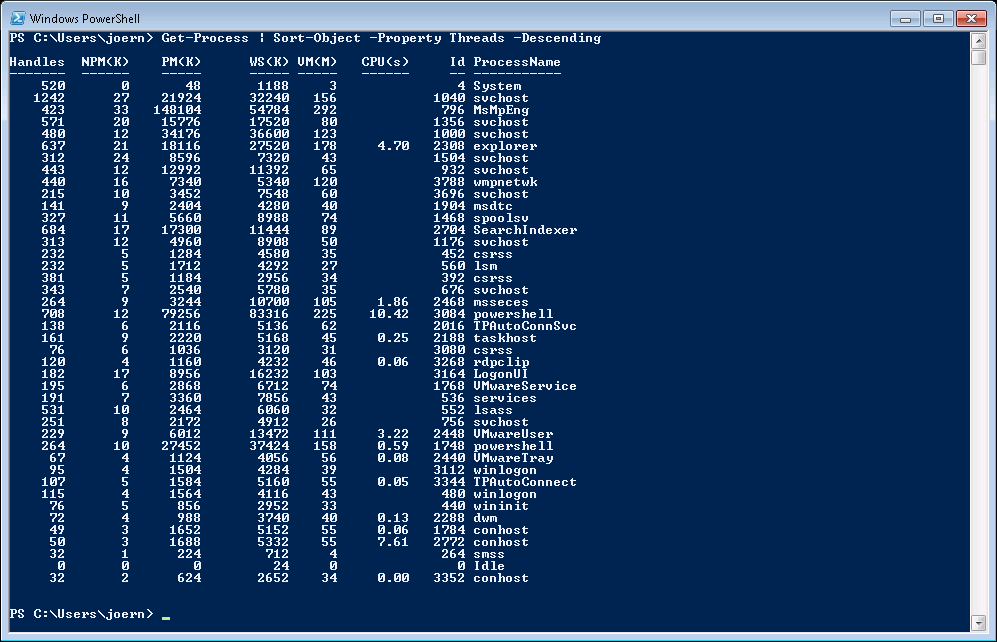
Task: Click the wininit process name
Action: click(501, 507)
